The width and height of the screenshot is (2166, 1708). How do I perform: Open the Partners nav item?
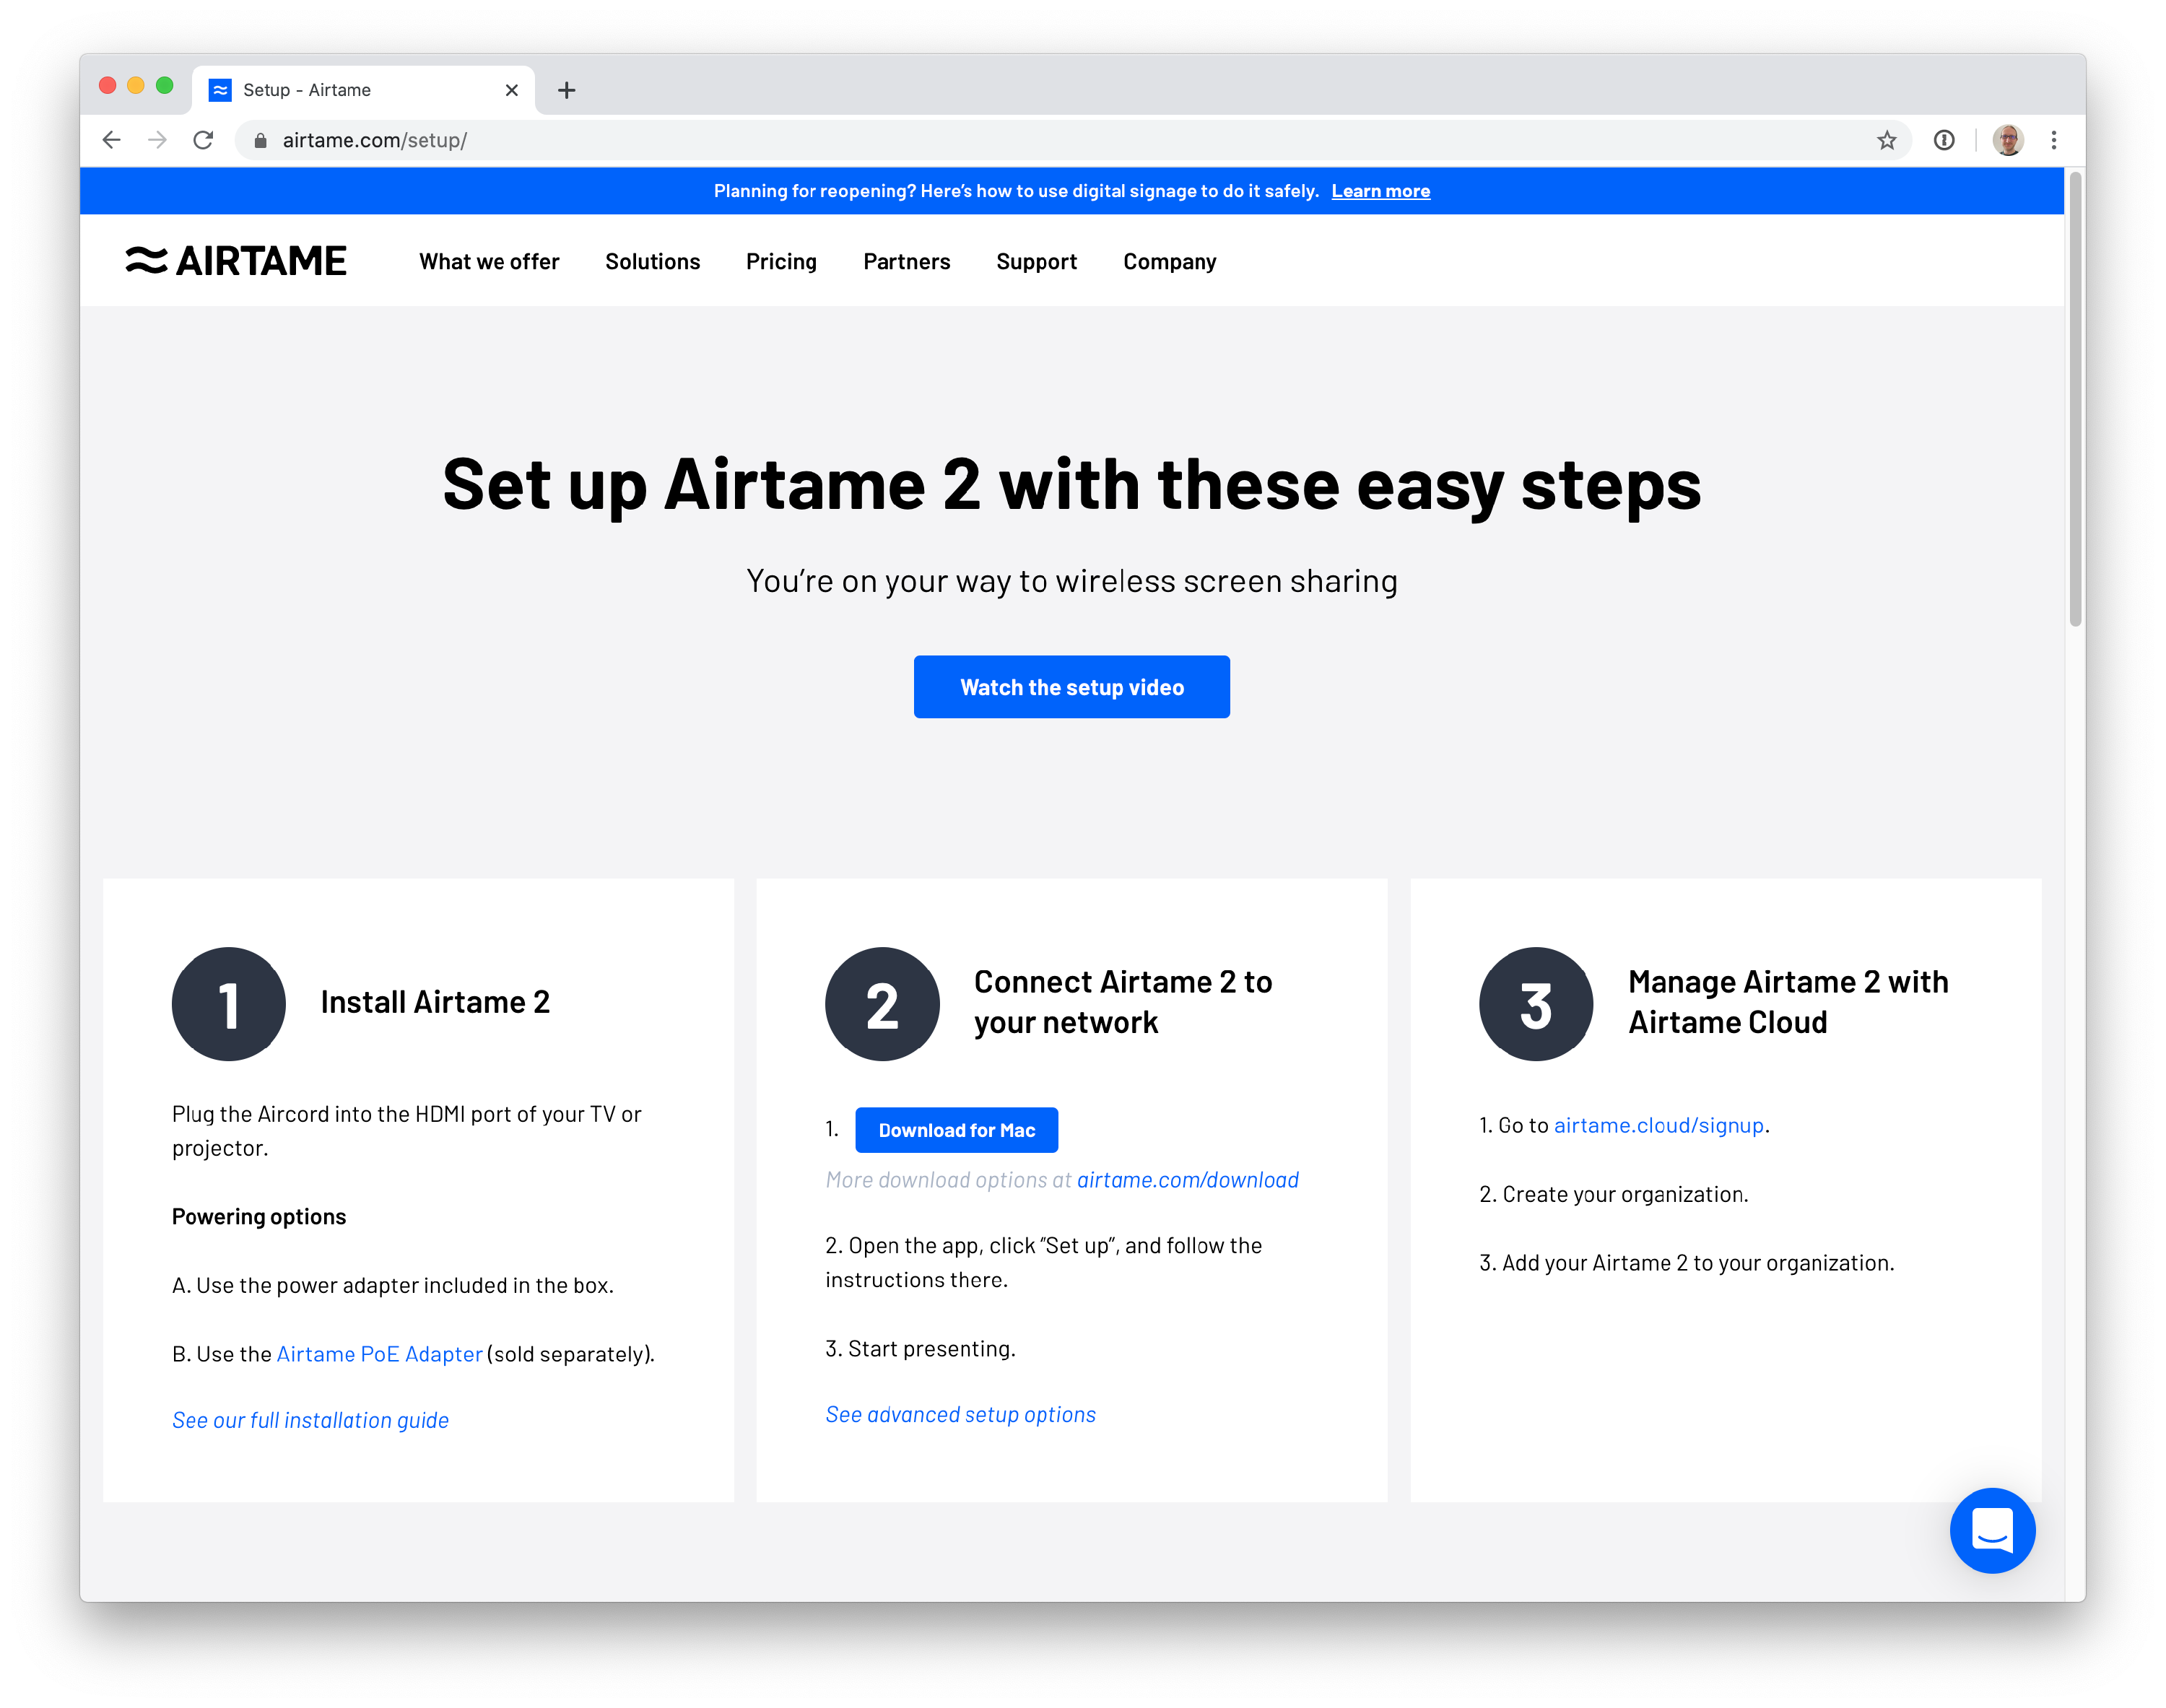tap(906, 262)
